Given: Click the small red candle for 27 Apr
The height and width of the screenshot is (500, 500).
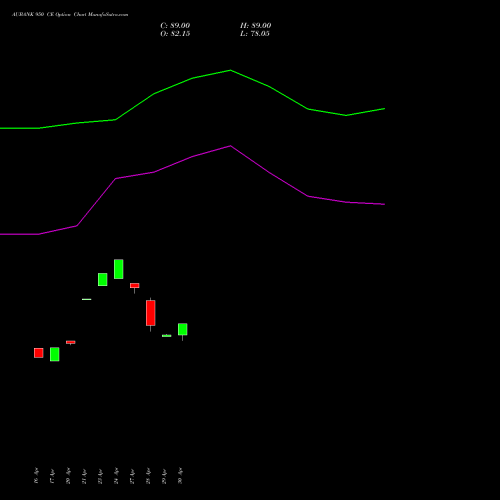Looking at the screenshot, I should pyautogui.click(x=135, y=286).
